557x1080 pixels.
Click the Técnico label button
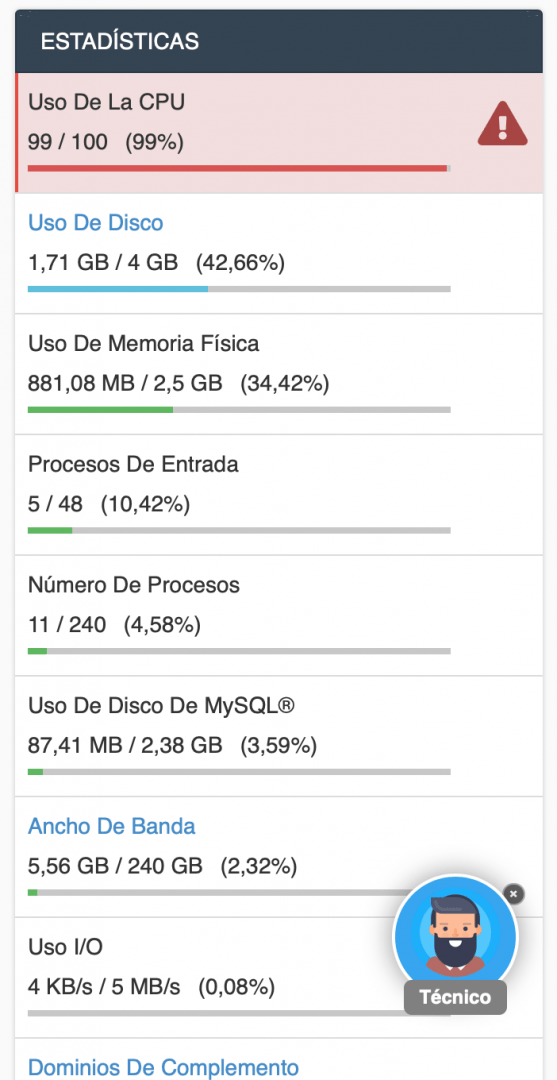(x=455, y=997)
